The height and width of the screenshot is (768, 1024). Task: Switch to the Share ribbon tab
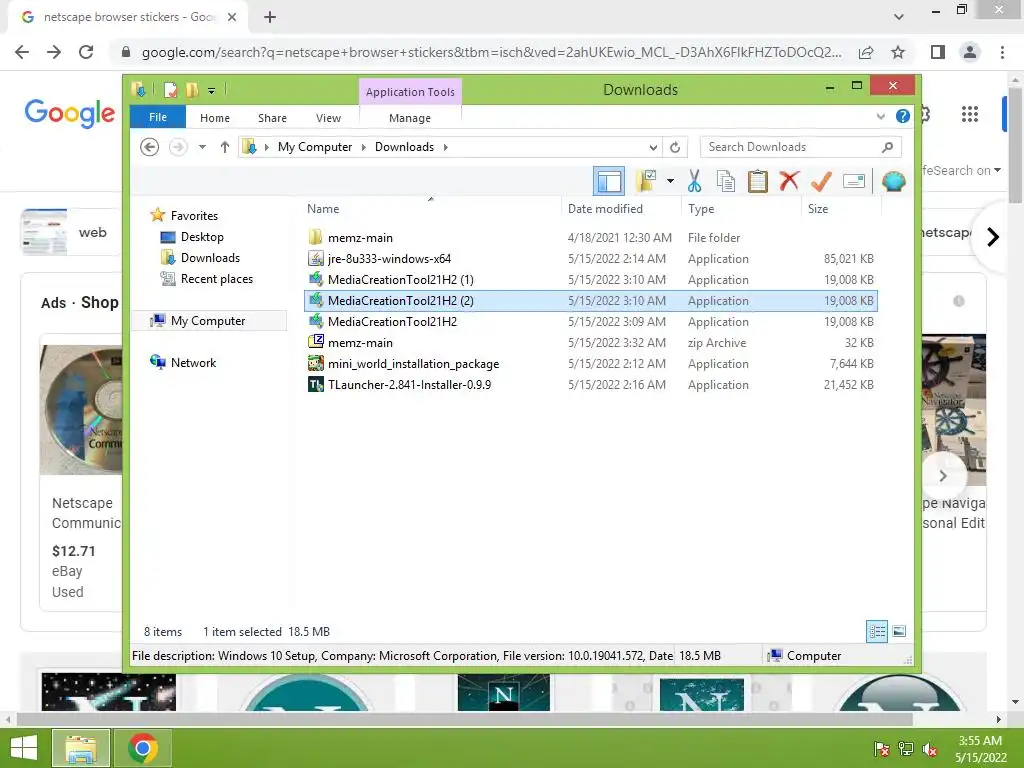click(272, 118)
